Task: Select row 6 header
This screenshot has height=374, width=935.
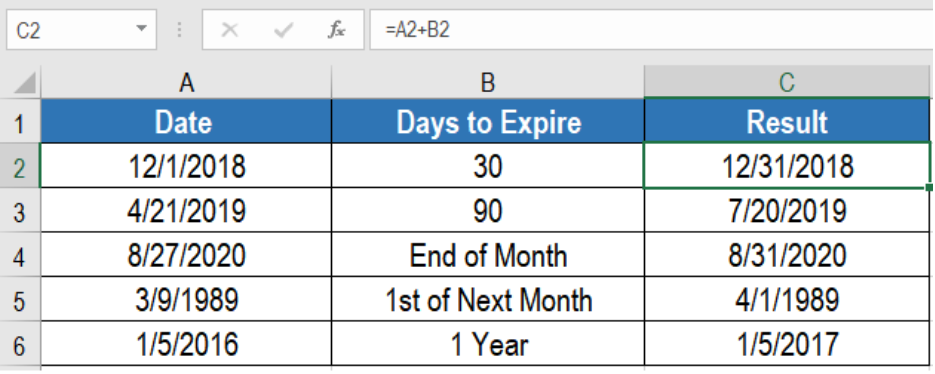Action: pos(20,345)
